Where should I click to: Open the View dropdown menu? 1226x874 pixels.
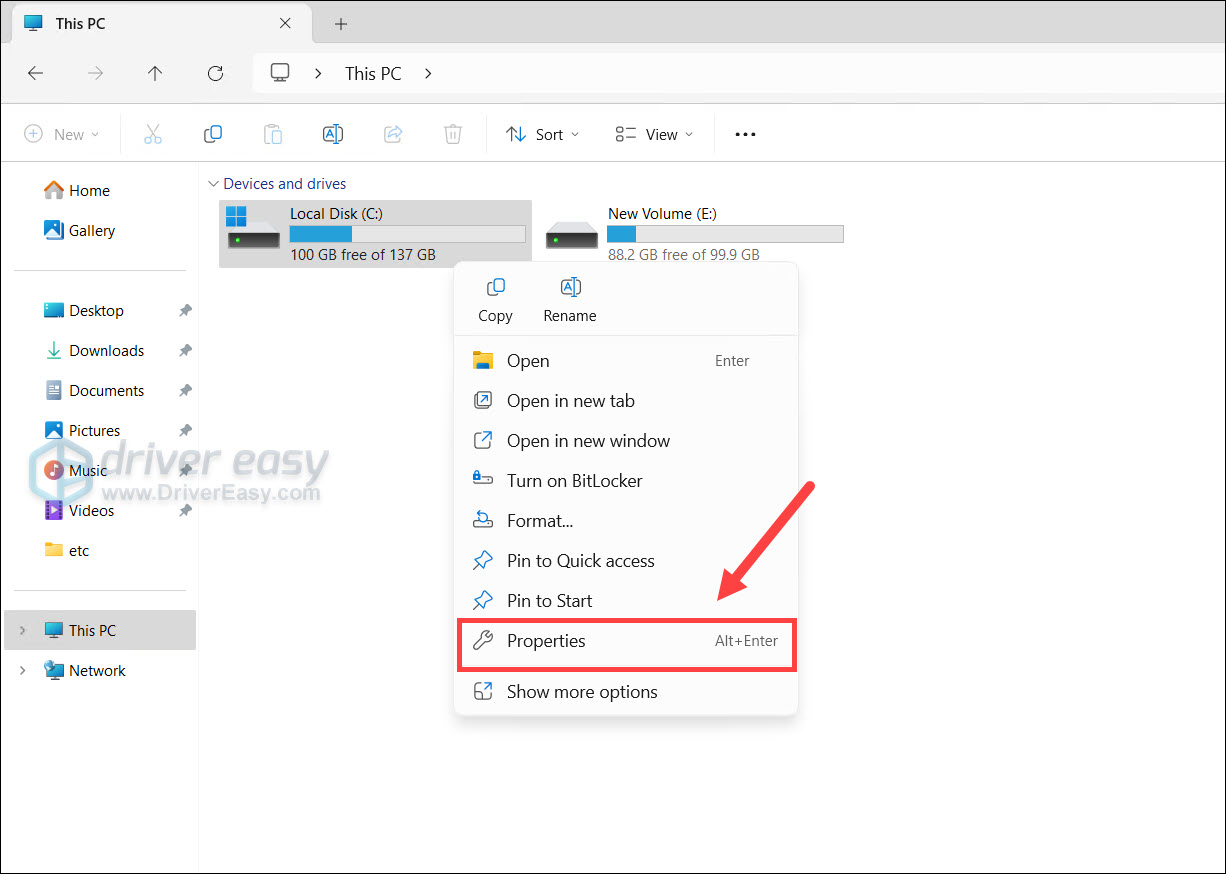pyautogui.click(x=654, y=134)
